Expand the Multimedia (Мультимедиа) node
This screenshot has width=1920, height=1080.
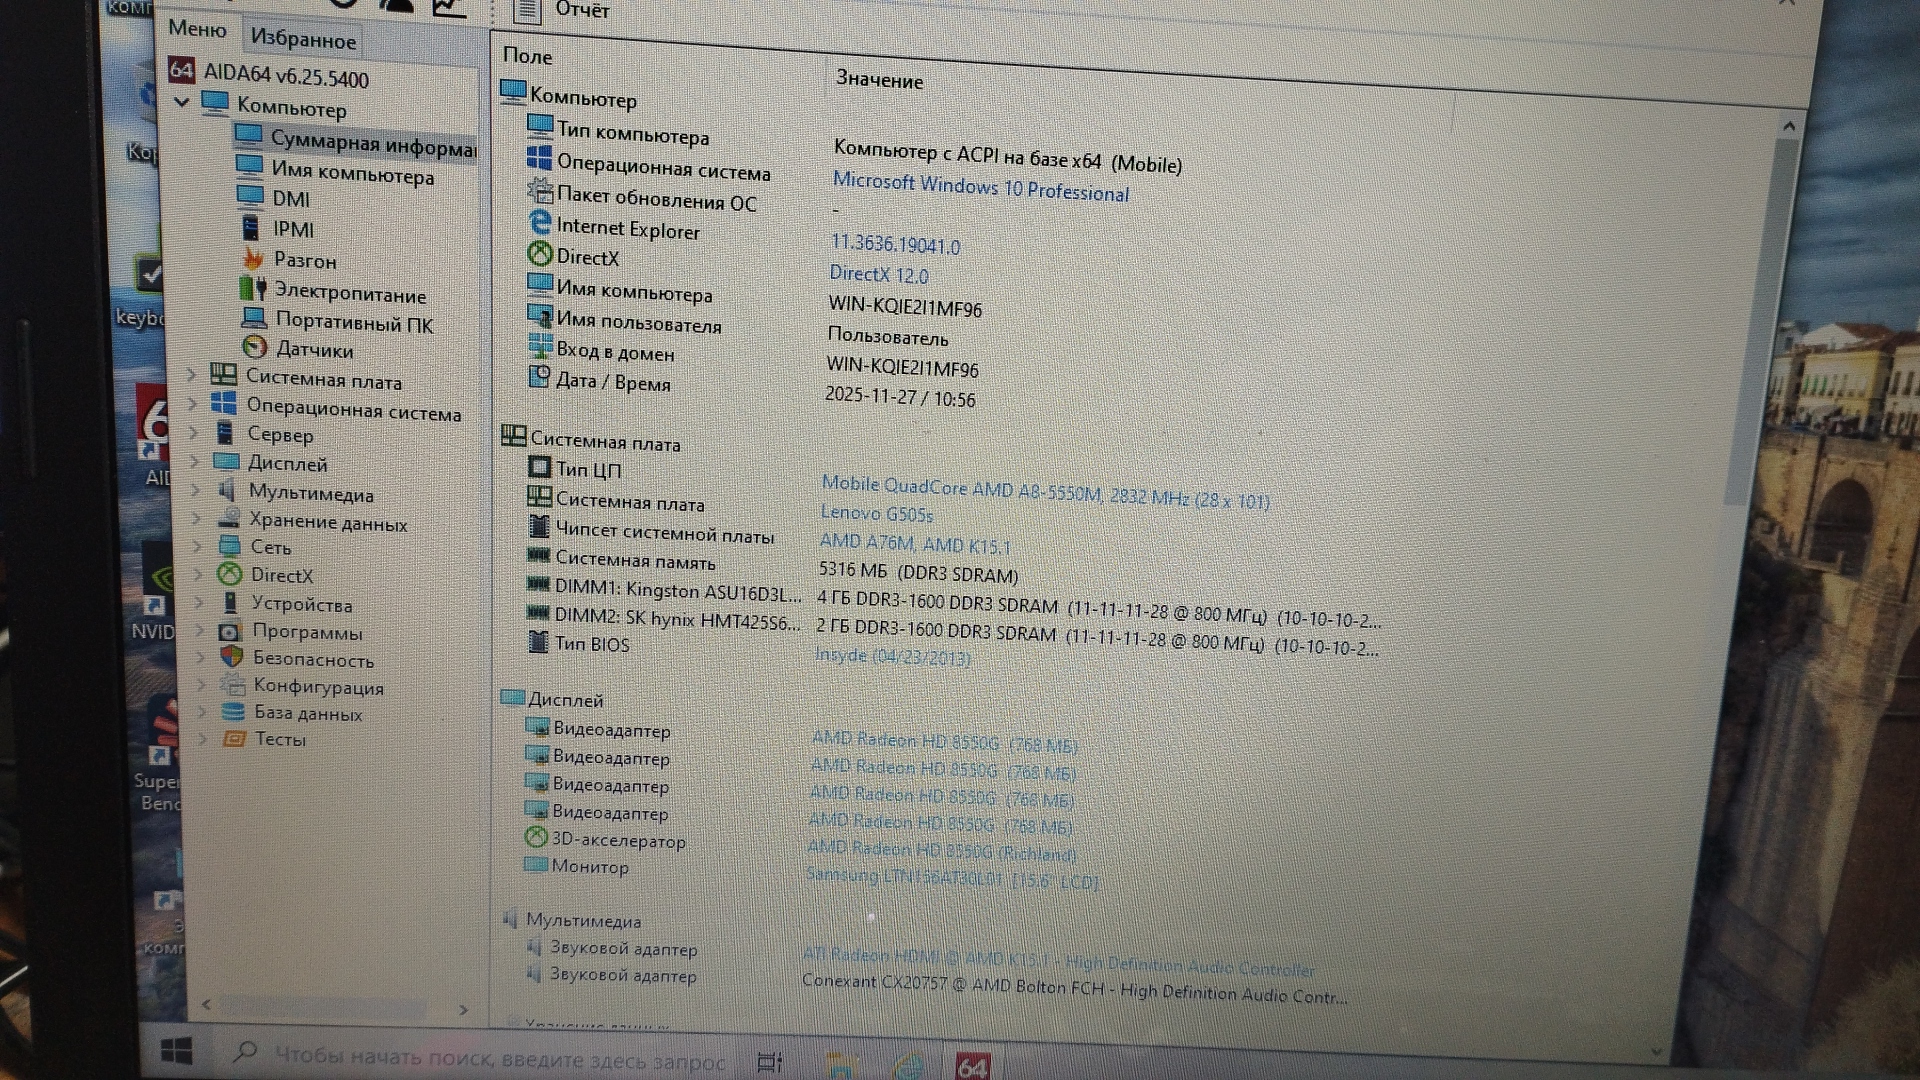[x=196, y=490]
